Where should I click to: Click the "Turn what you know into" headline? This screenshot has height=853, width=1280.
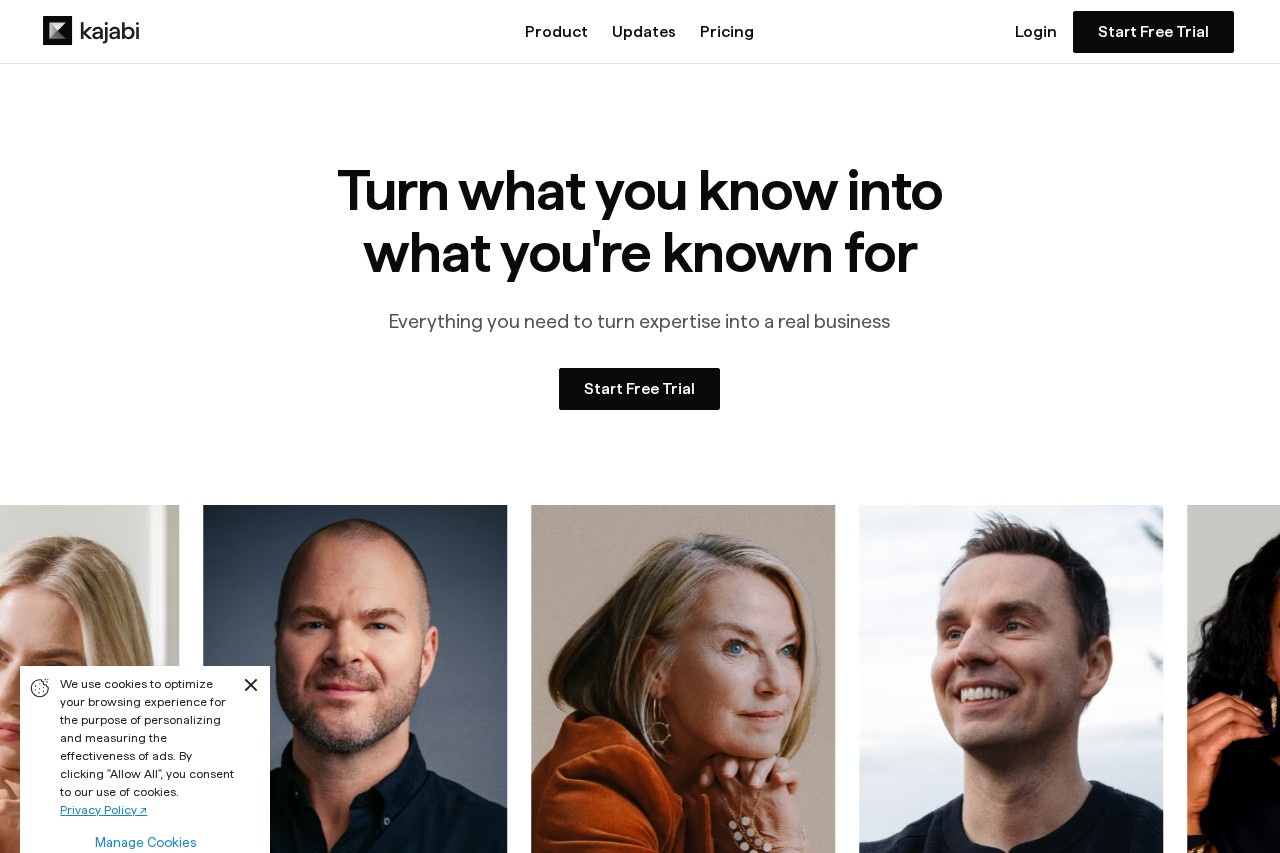[640, 191]
